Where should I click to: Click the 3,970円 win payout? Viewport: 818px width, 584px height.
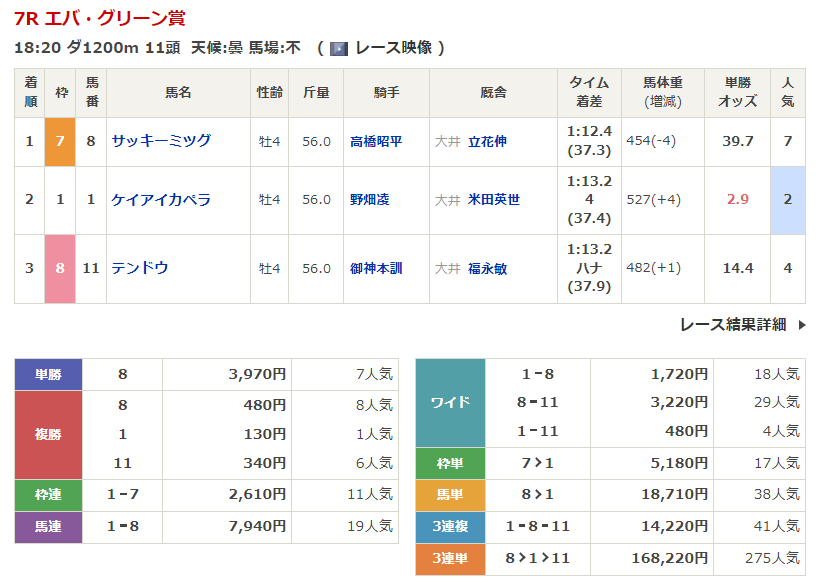tap(257, 374)
